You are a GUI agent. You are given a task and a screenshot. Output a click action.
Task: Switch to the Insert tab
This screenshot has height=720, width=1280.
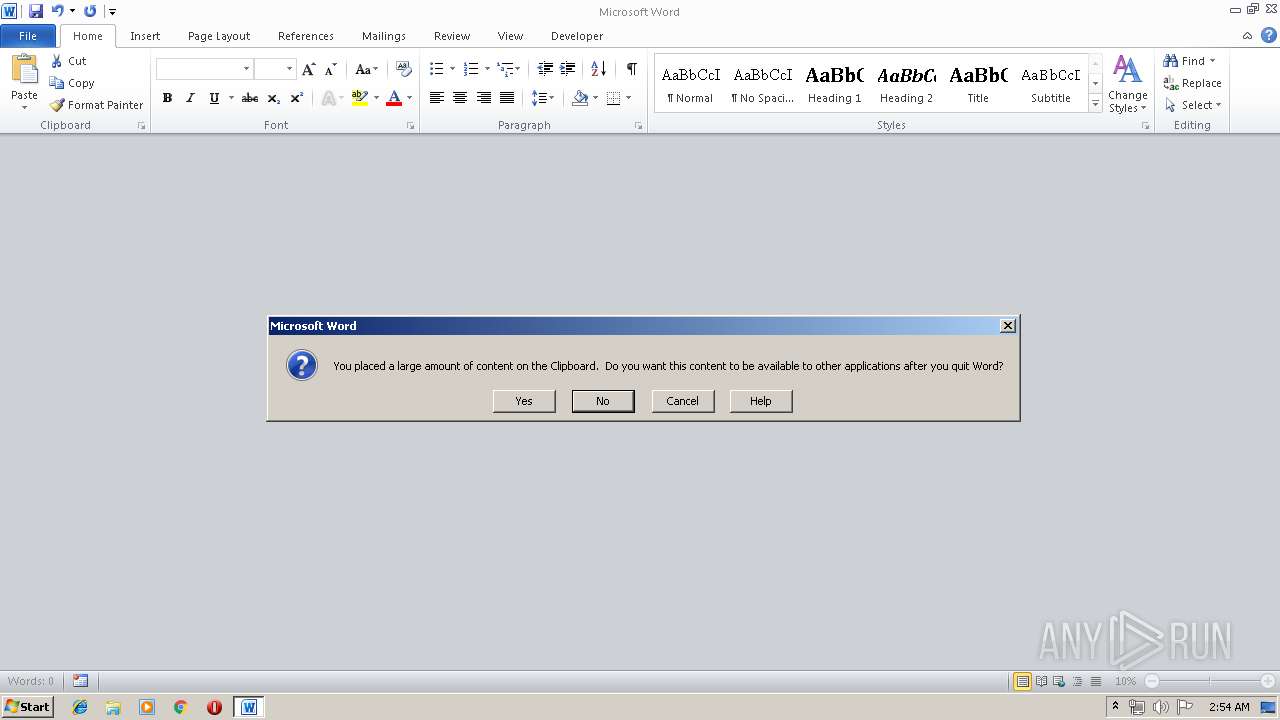coord(145,36)
